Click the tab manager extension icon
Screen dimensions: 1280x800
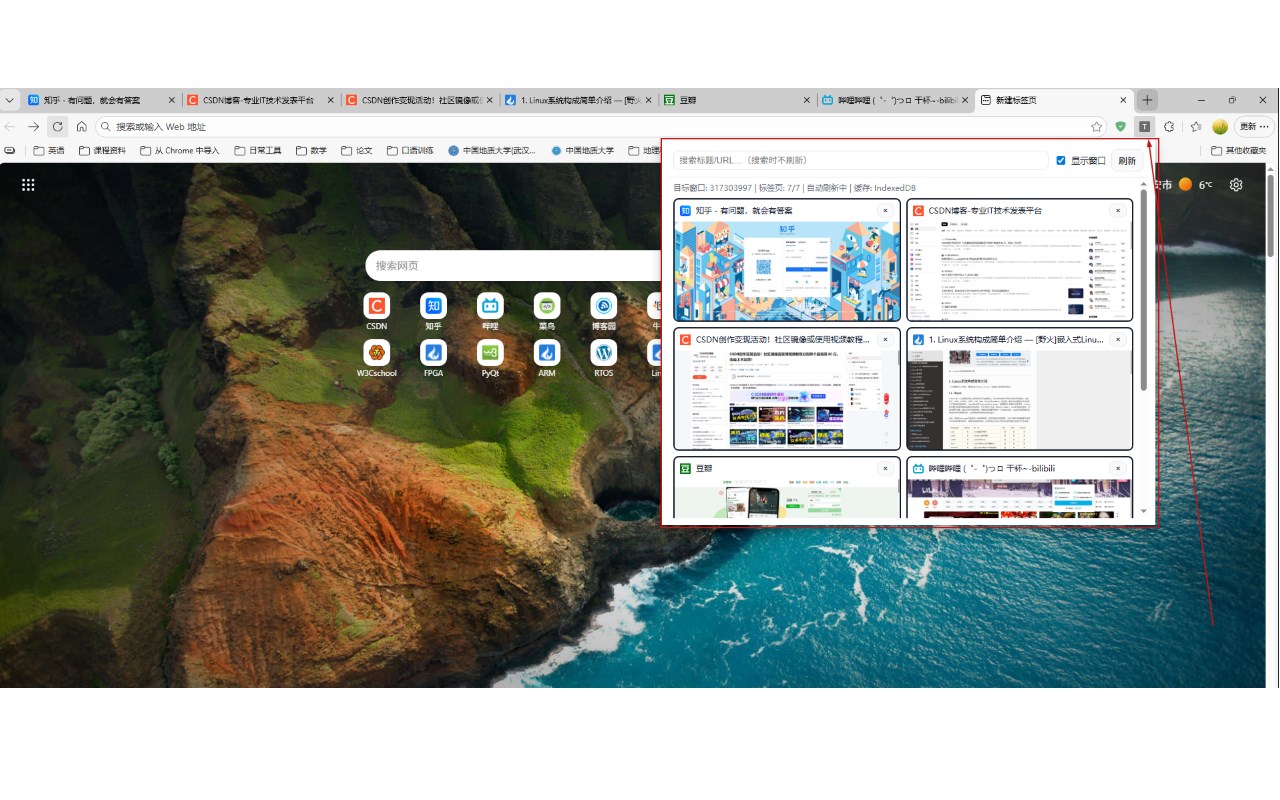coord(1145,127)
